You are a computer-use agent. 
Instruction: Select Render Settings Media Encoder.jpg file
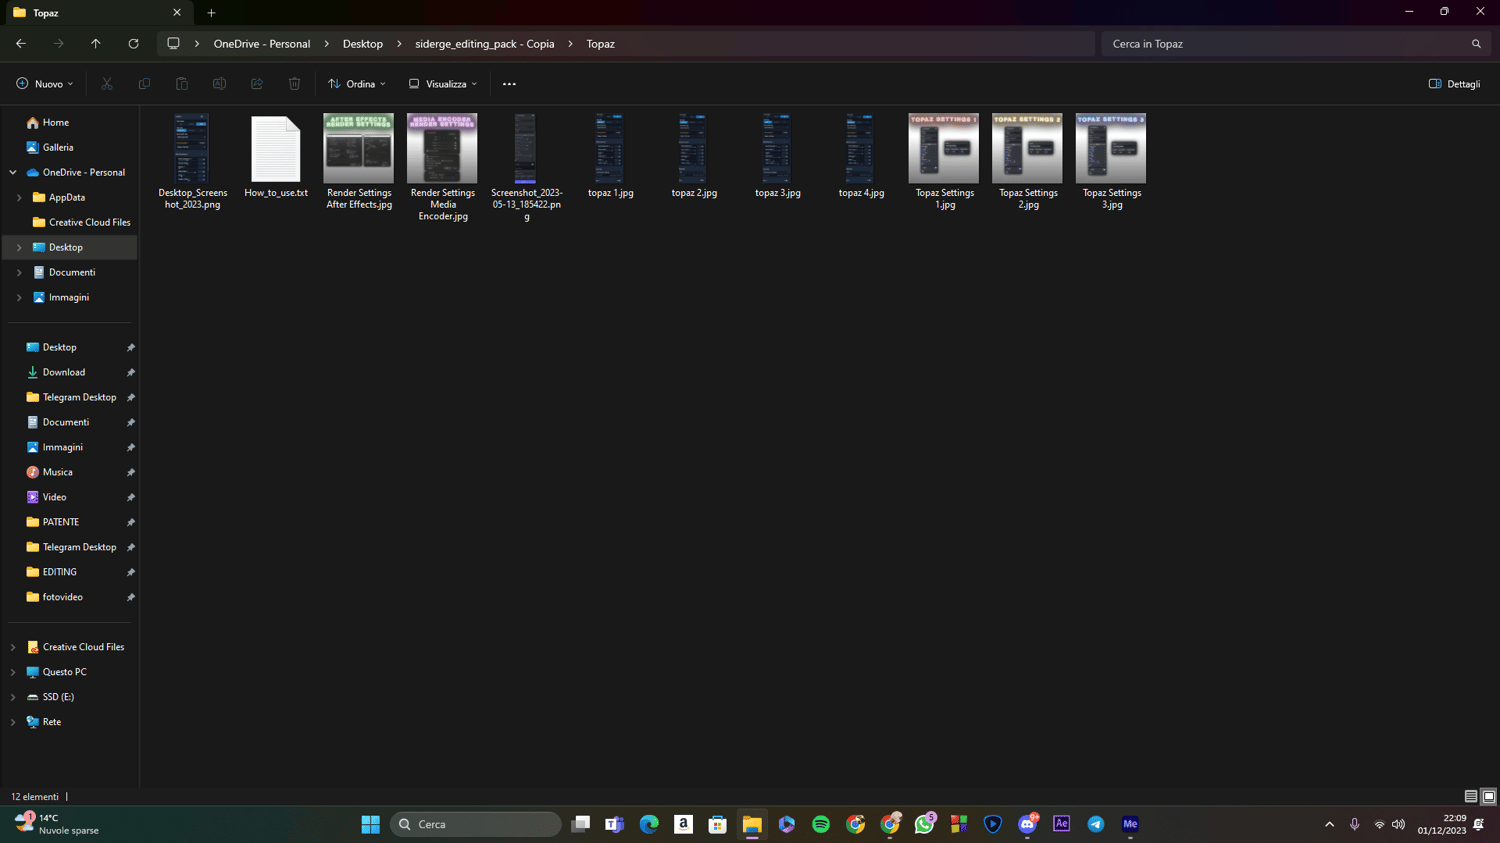[442, 168]
